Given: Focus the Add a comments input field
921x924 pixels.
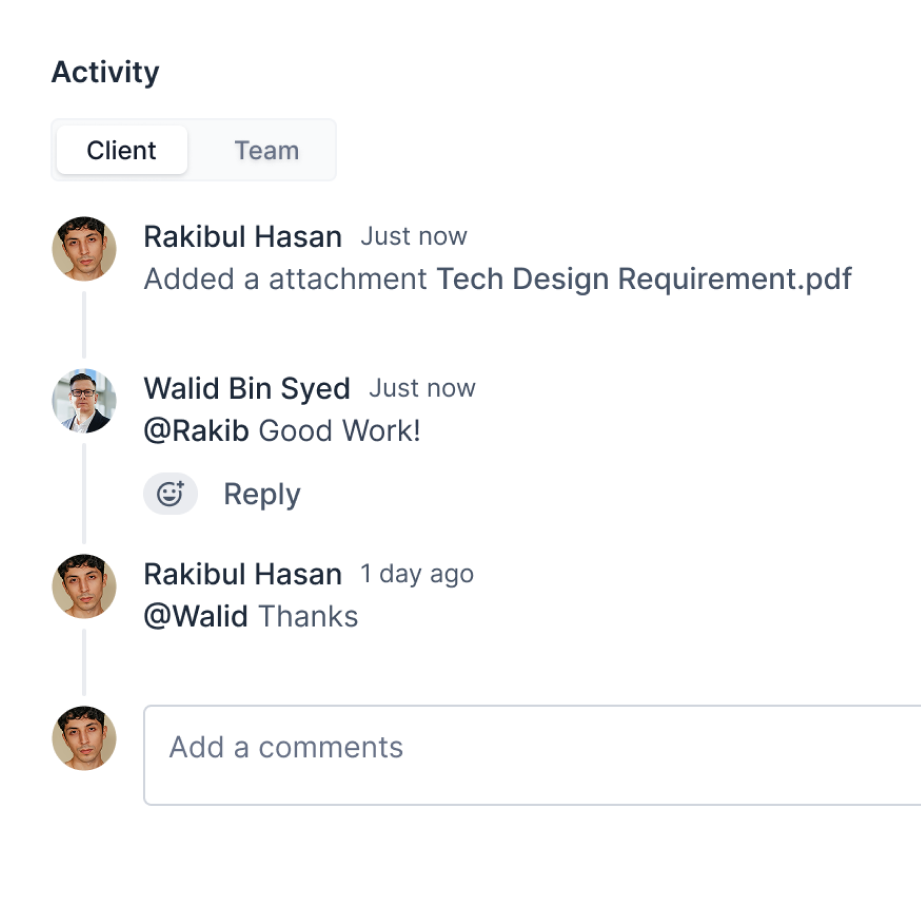Looking at the screenshot, I should [x=533, y=755].
